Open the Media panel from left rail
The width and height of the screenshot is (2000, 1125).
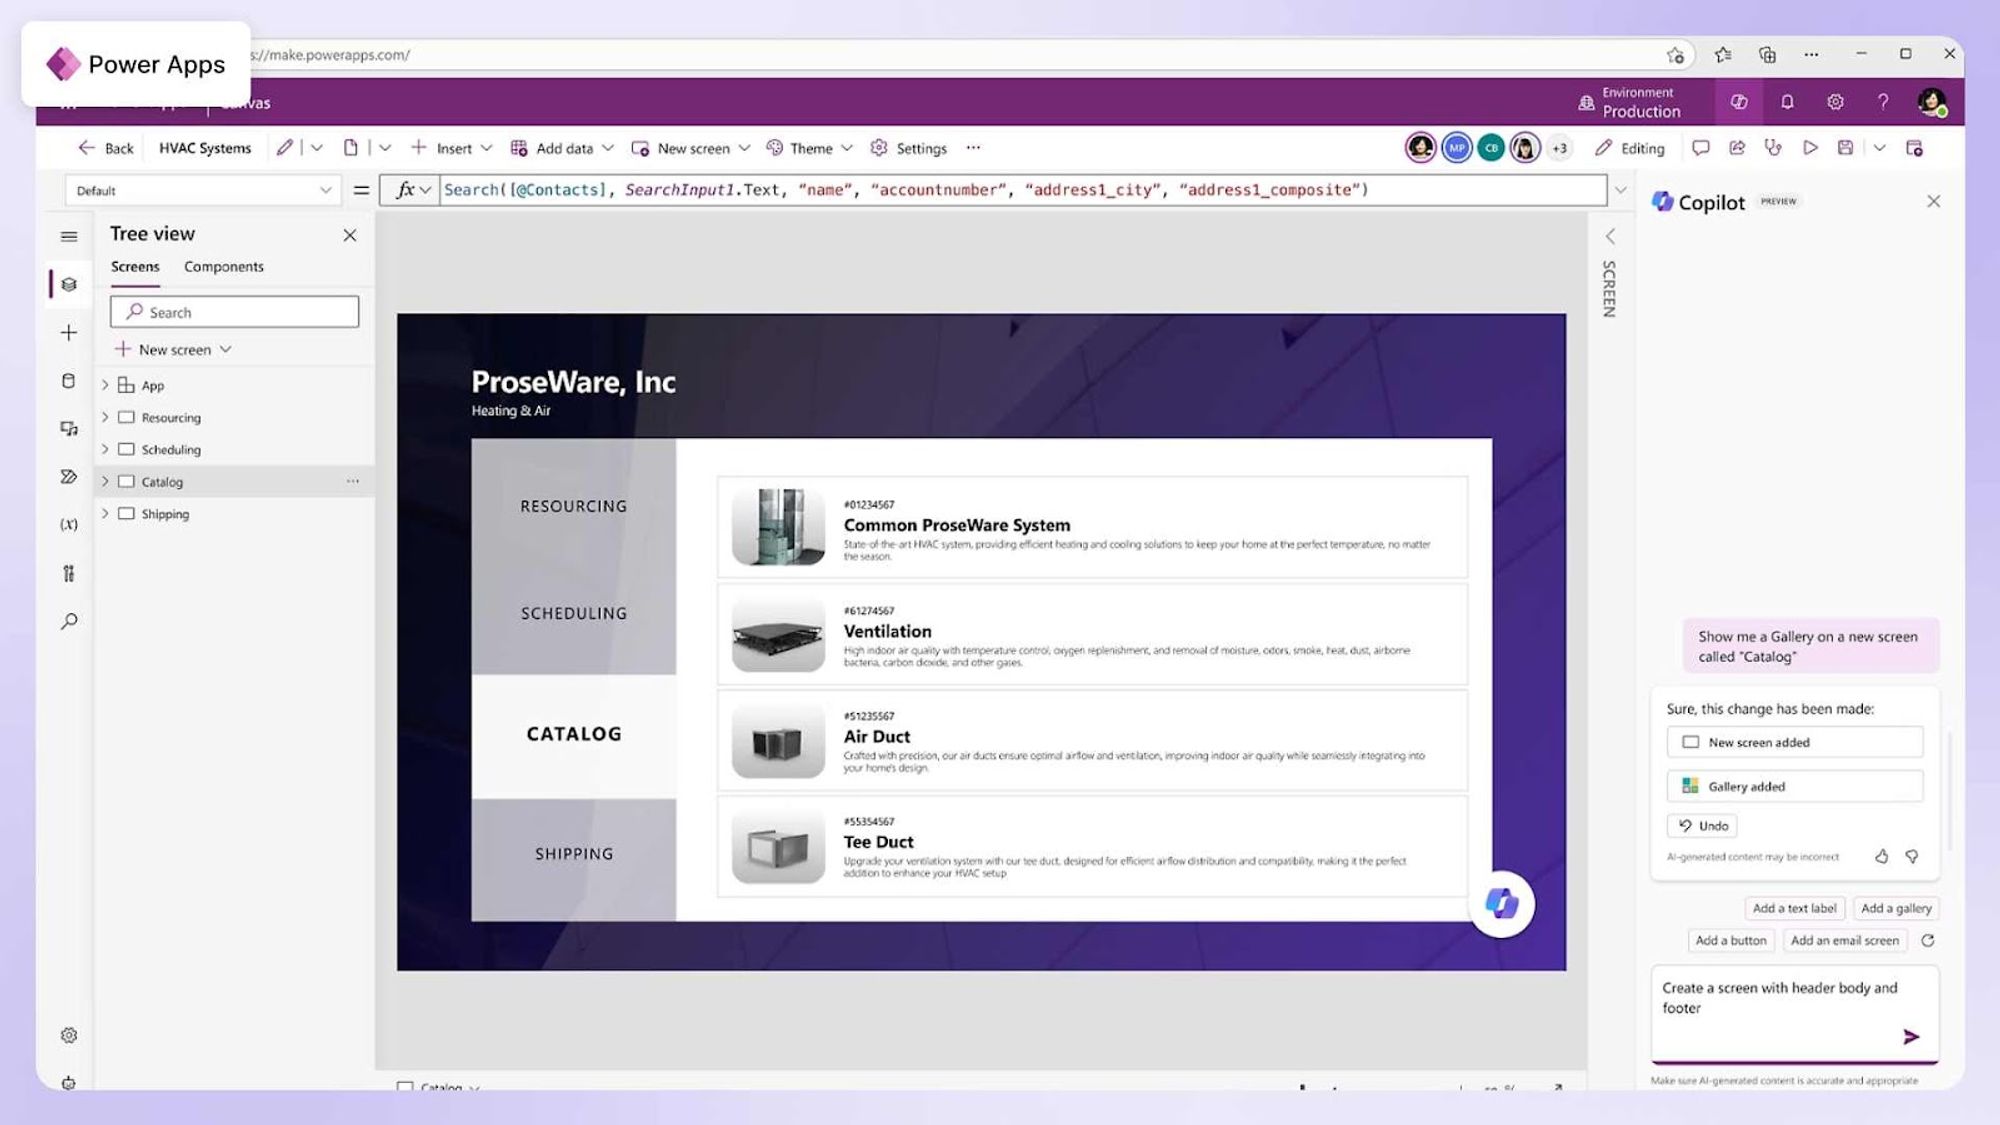69,428
